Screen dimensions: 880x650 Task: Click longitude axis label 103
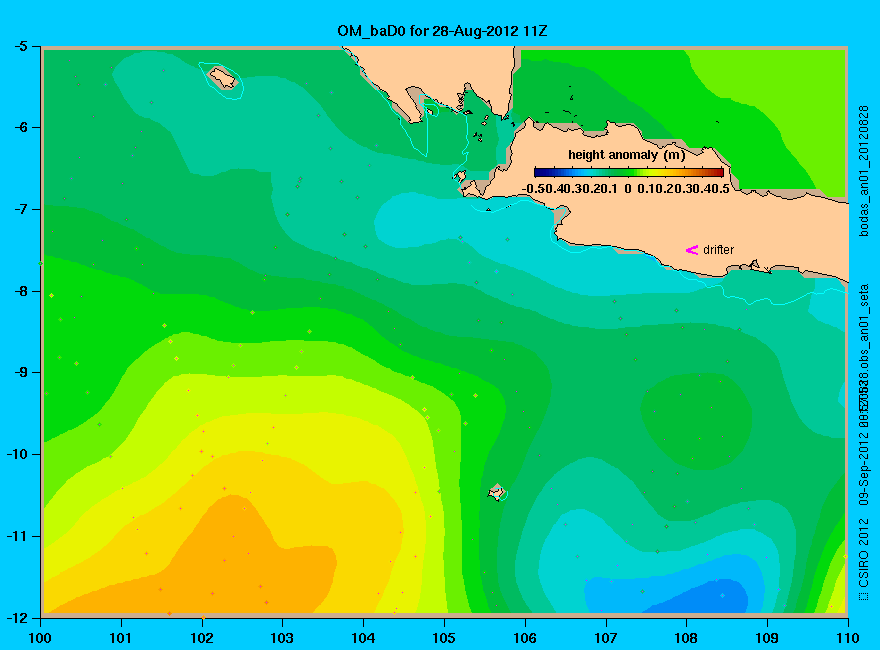tap(282, 638)
